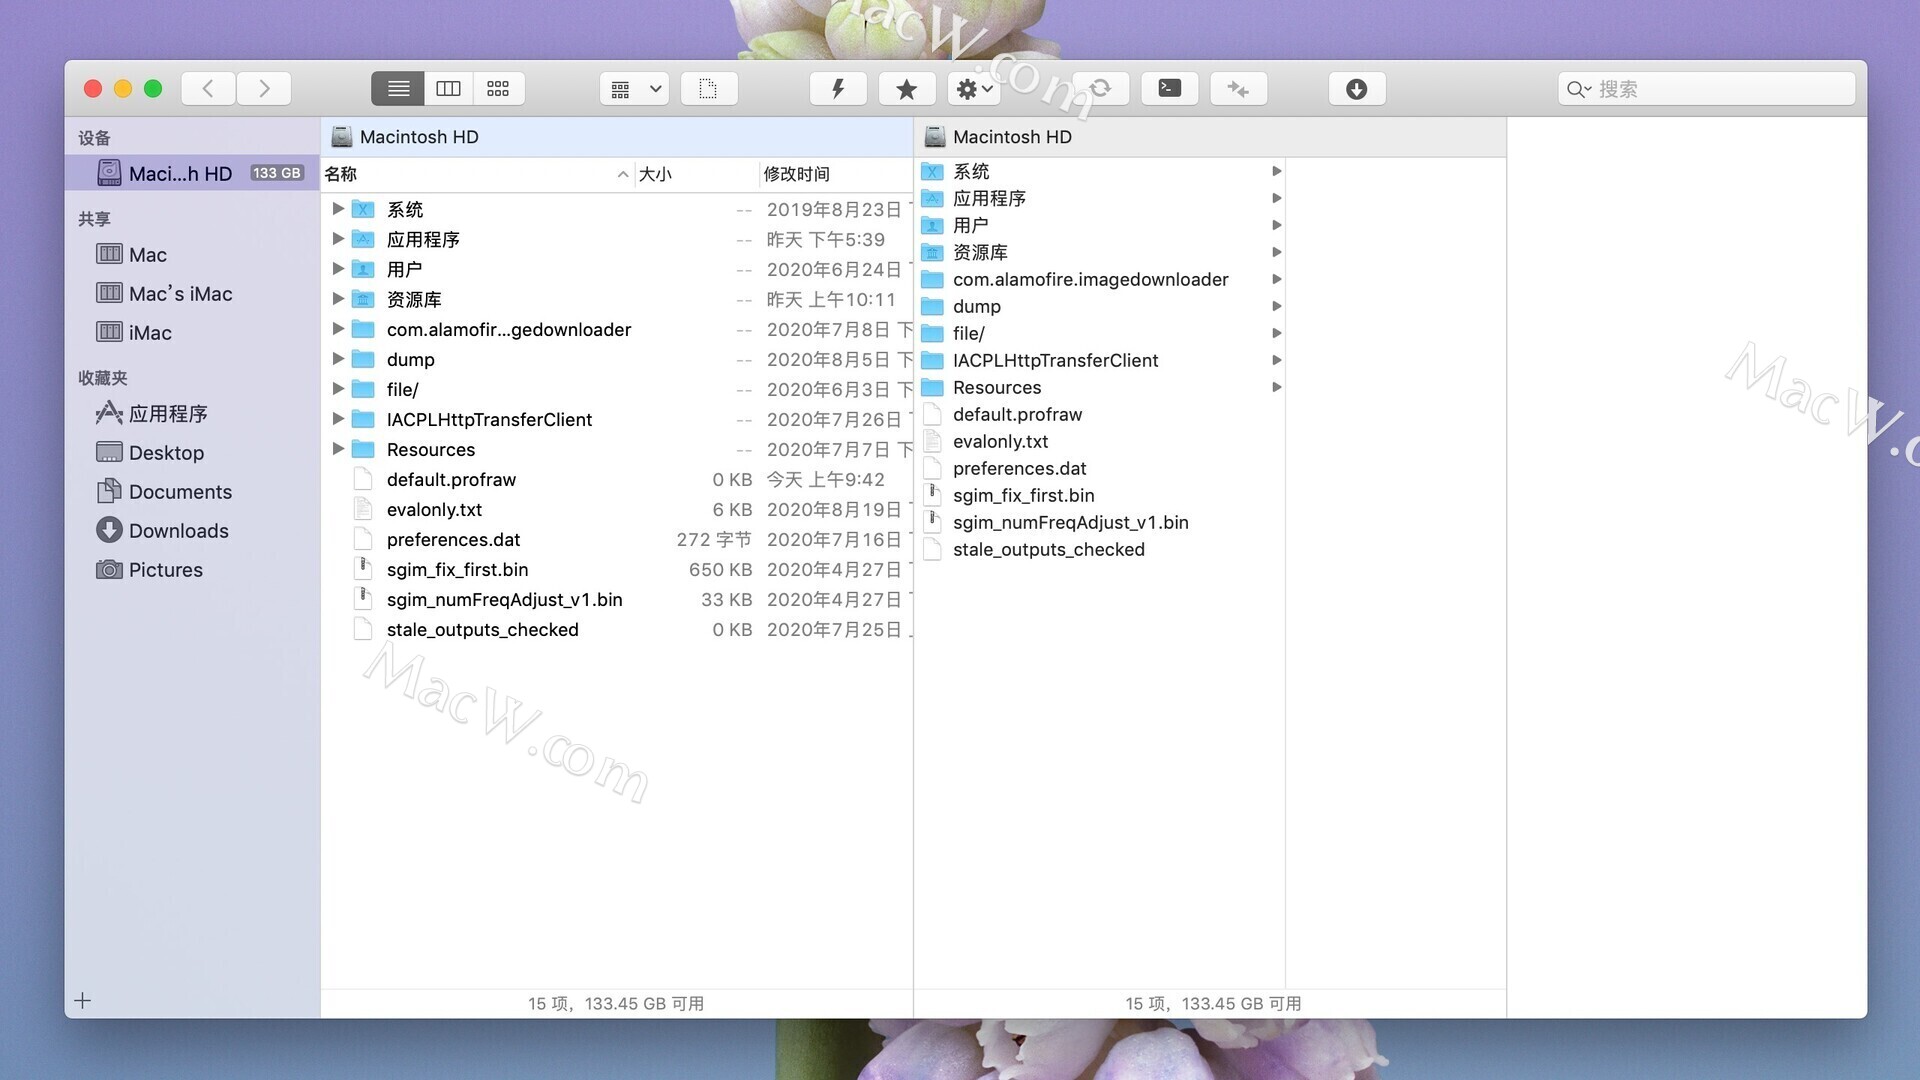Open Documents favorite in the sidebar
This screenshot has height=1080, width=1920.
pos(164,492)
